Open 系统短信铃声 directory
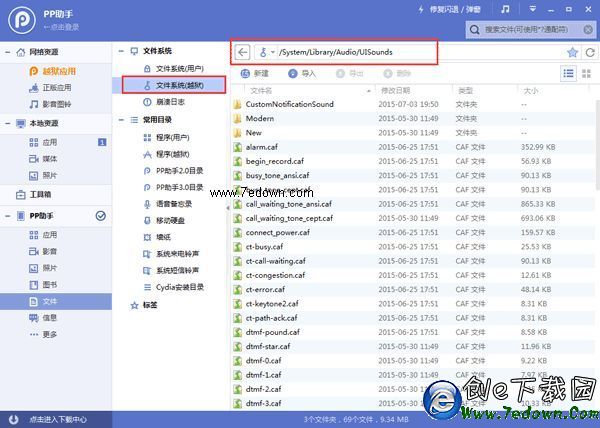 (171, 270)
